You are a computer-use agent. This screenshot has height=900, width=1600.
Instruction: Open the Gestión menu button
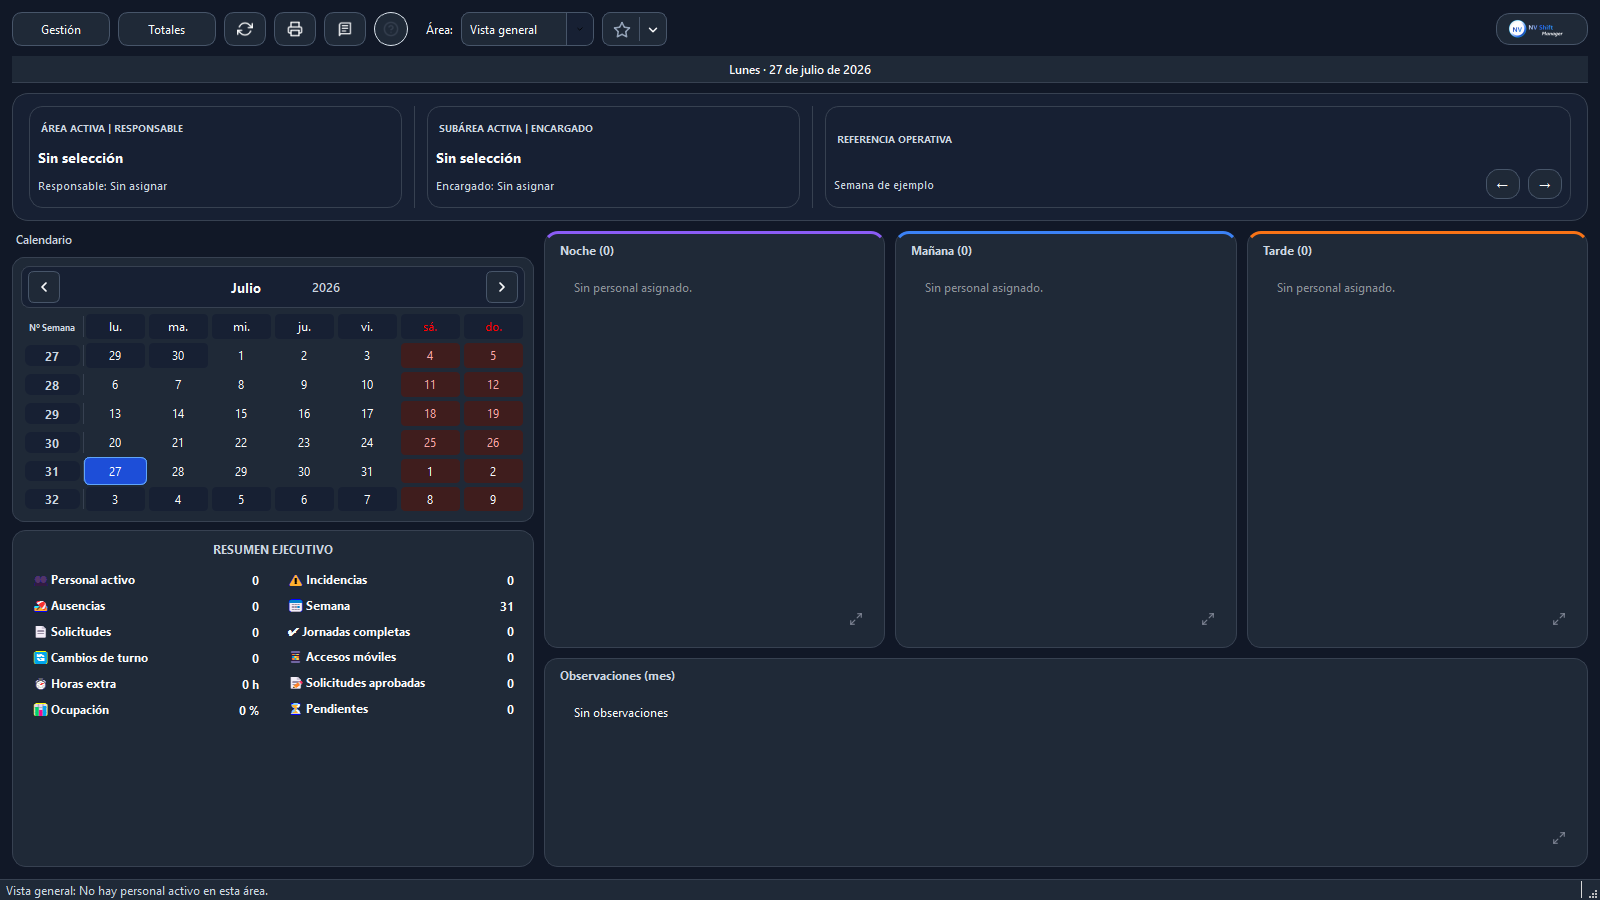[x=61, y=30]
